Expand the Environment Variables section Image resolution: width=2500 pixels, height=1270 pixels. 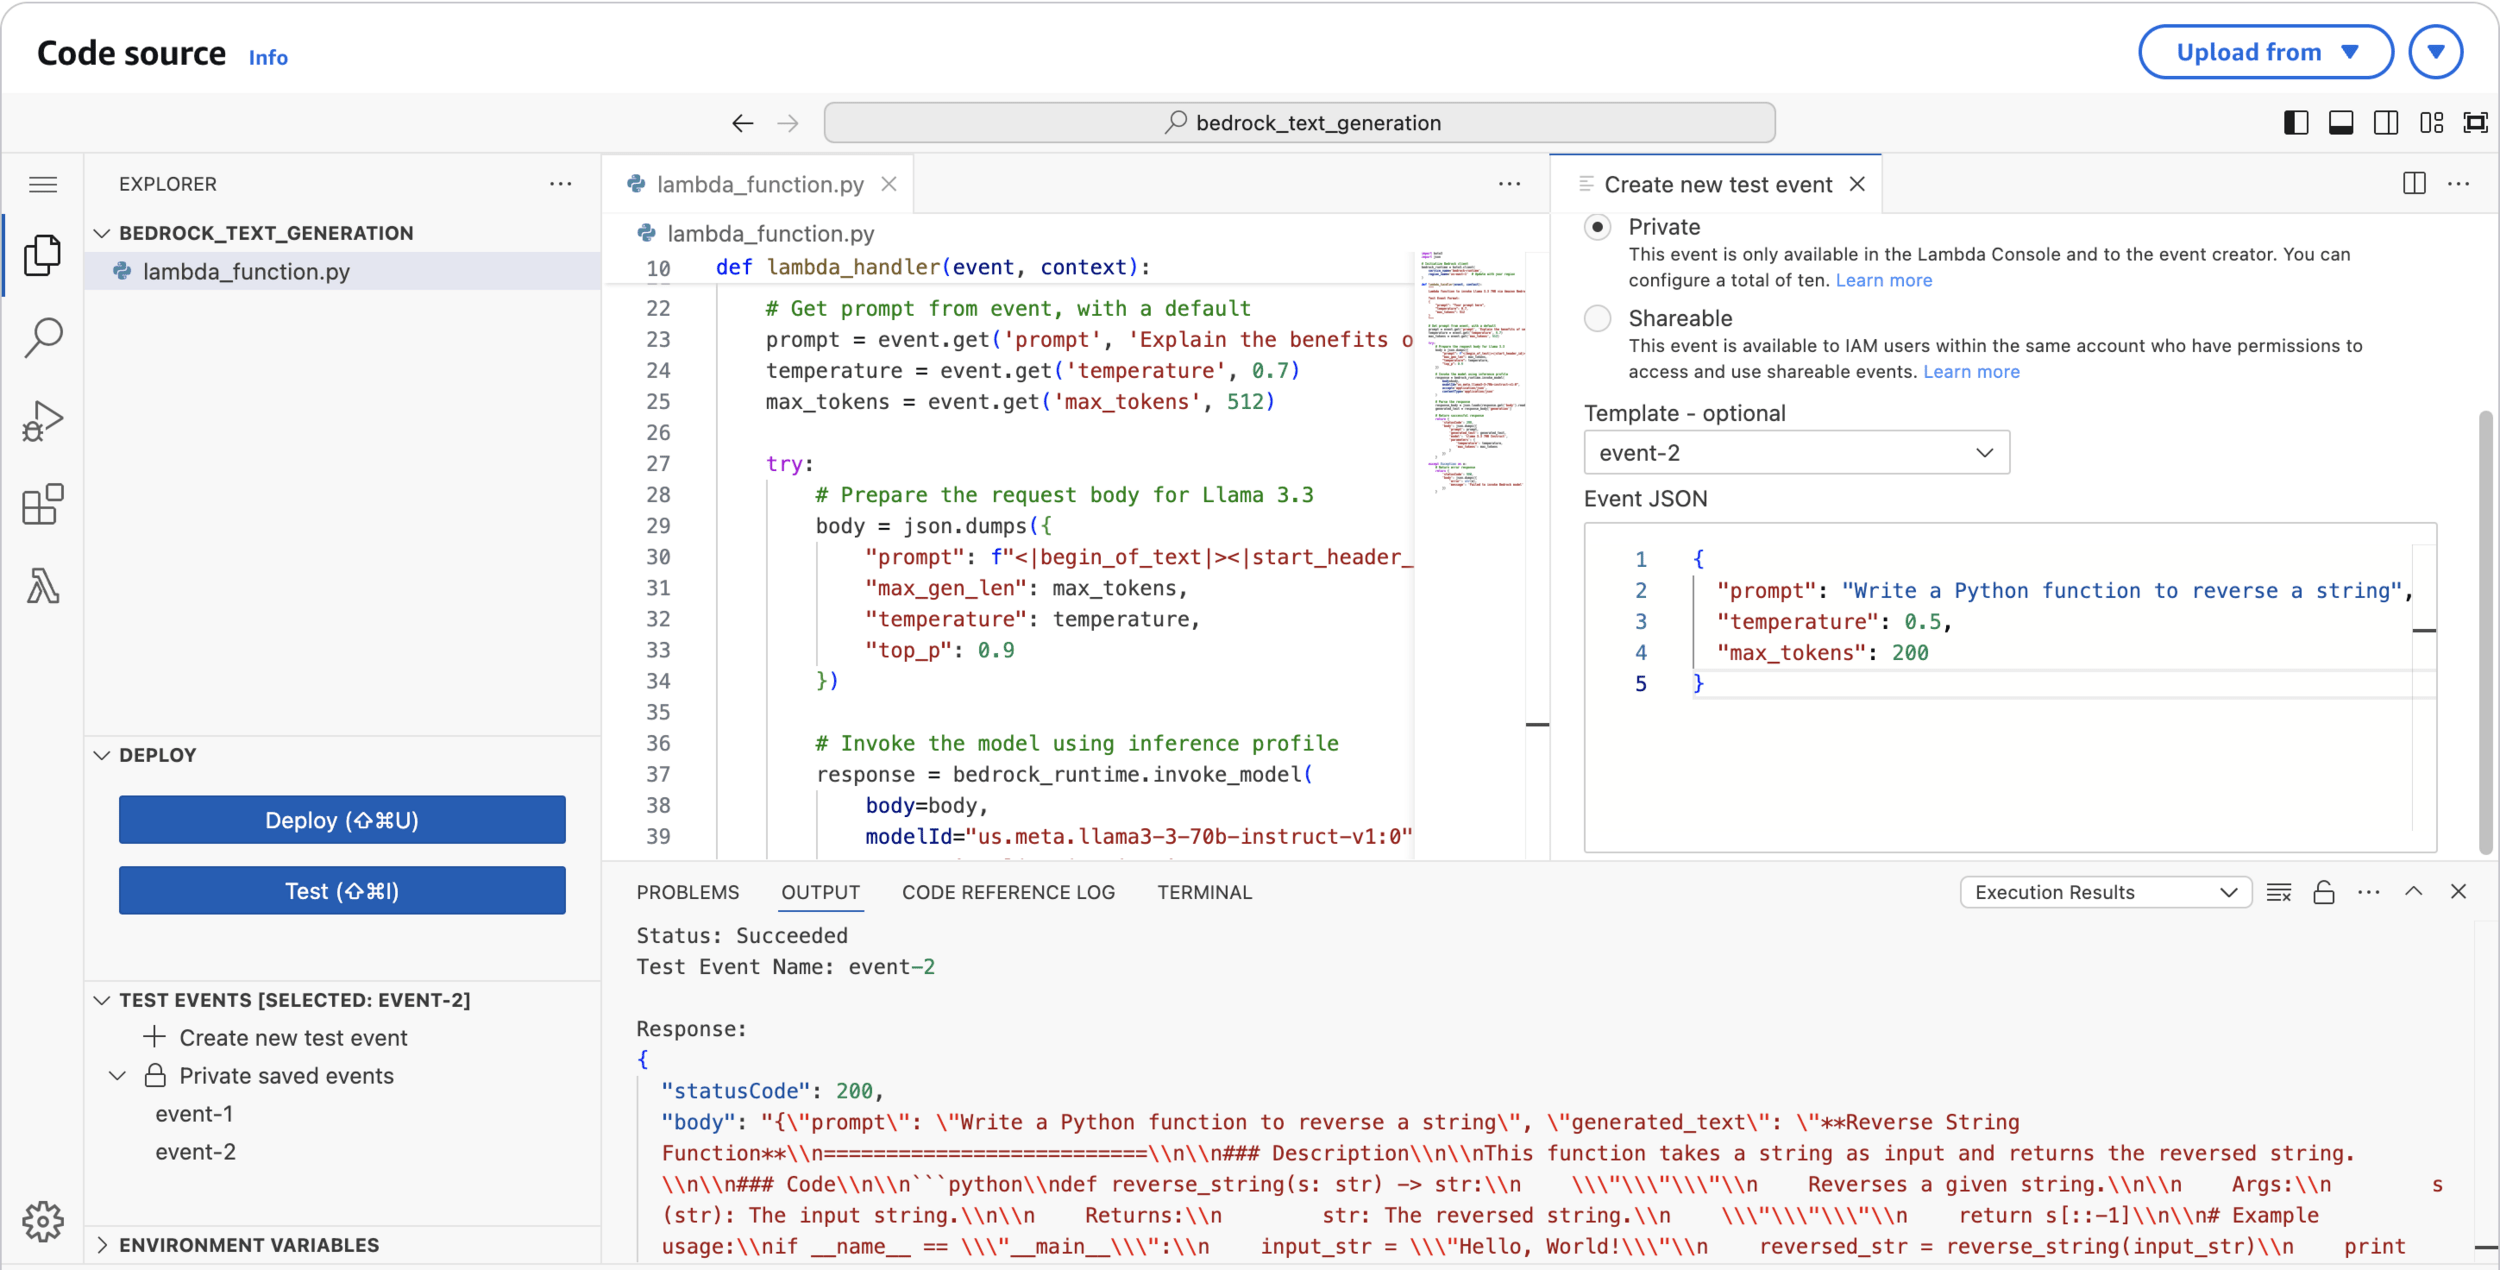(x=249, y=1245)
